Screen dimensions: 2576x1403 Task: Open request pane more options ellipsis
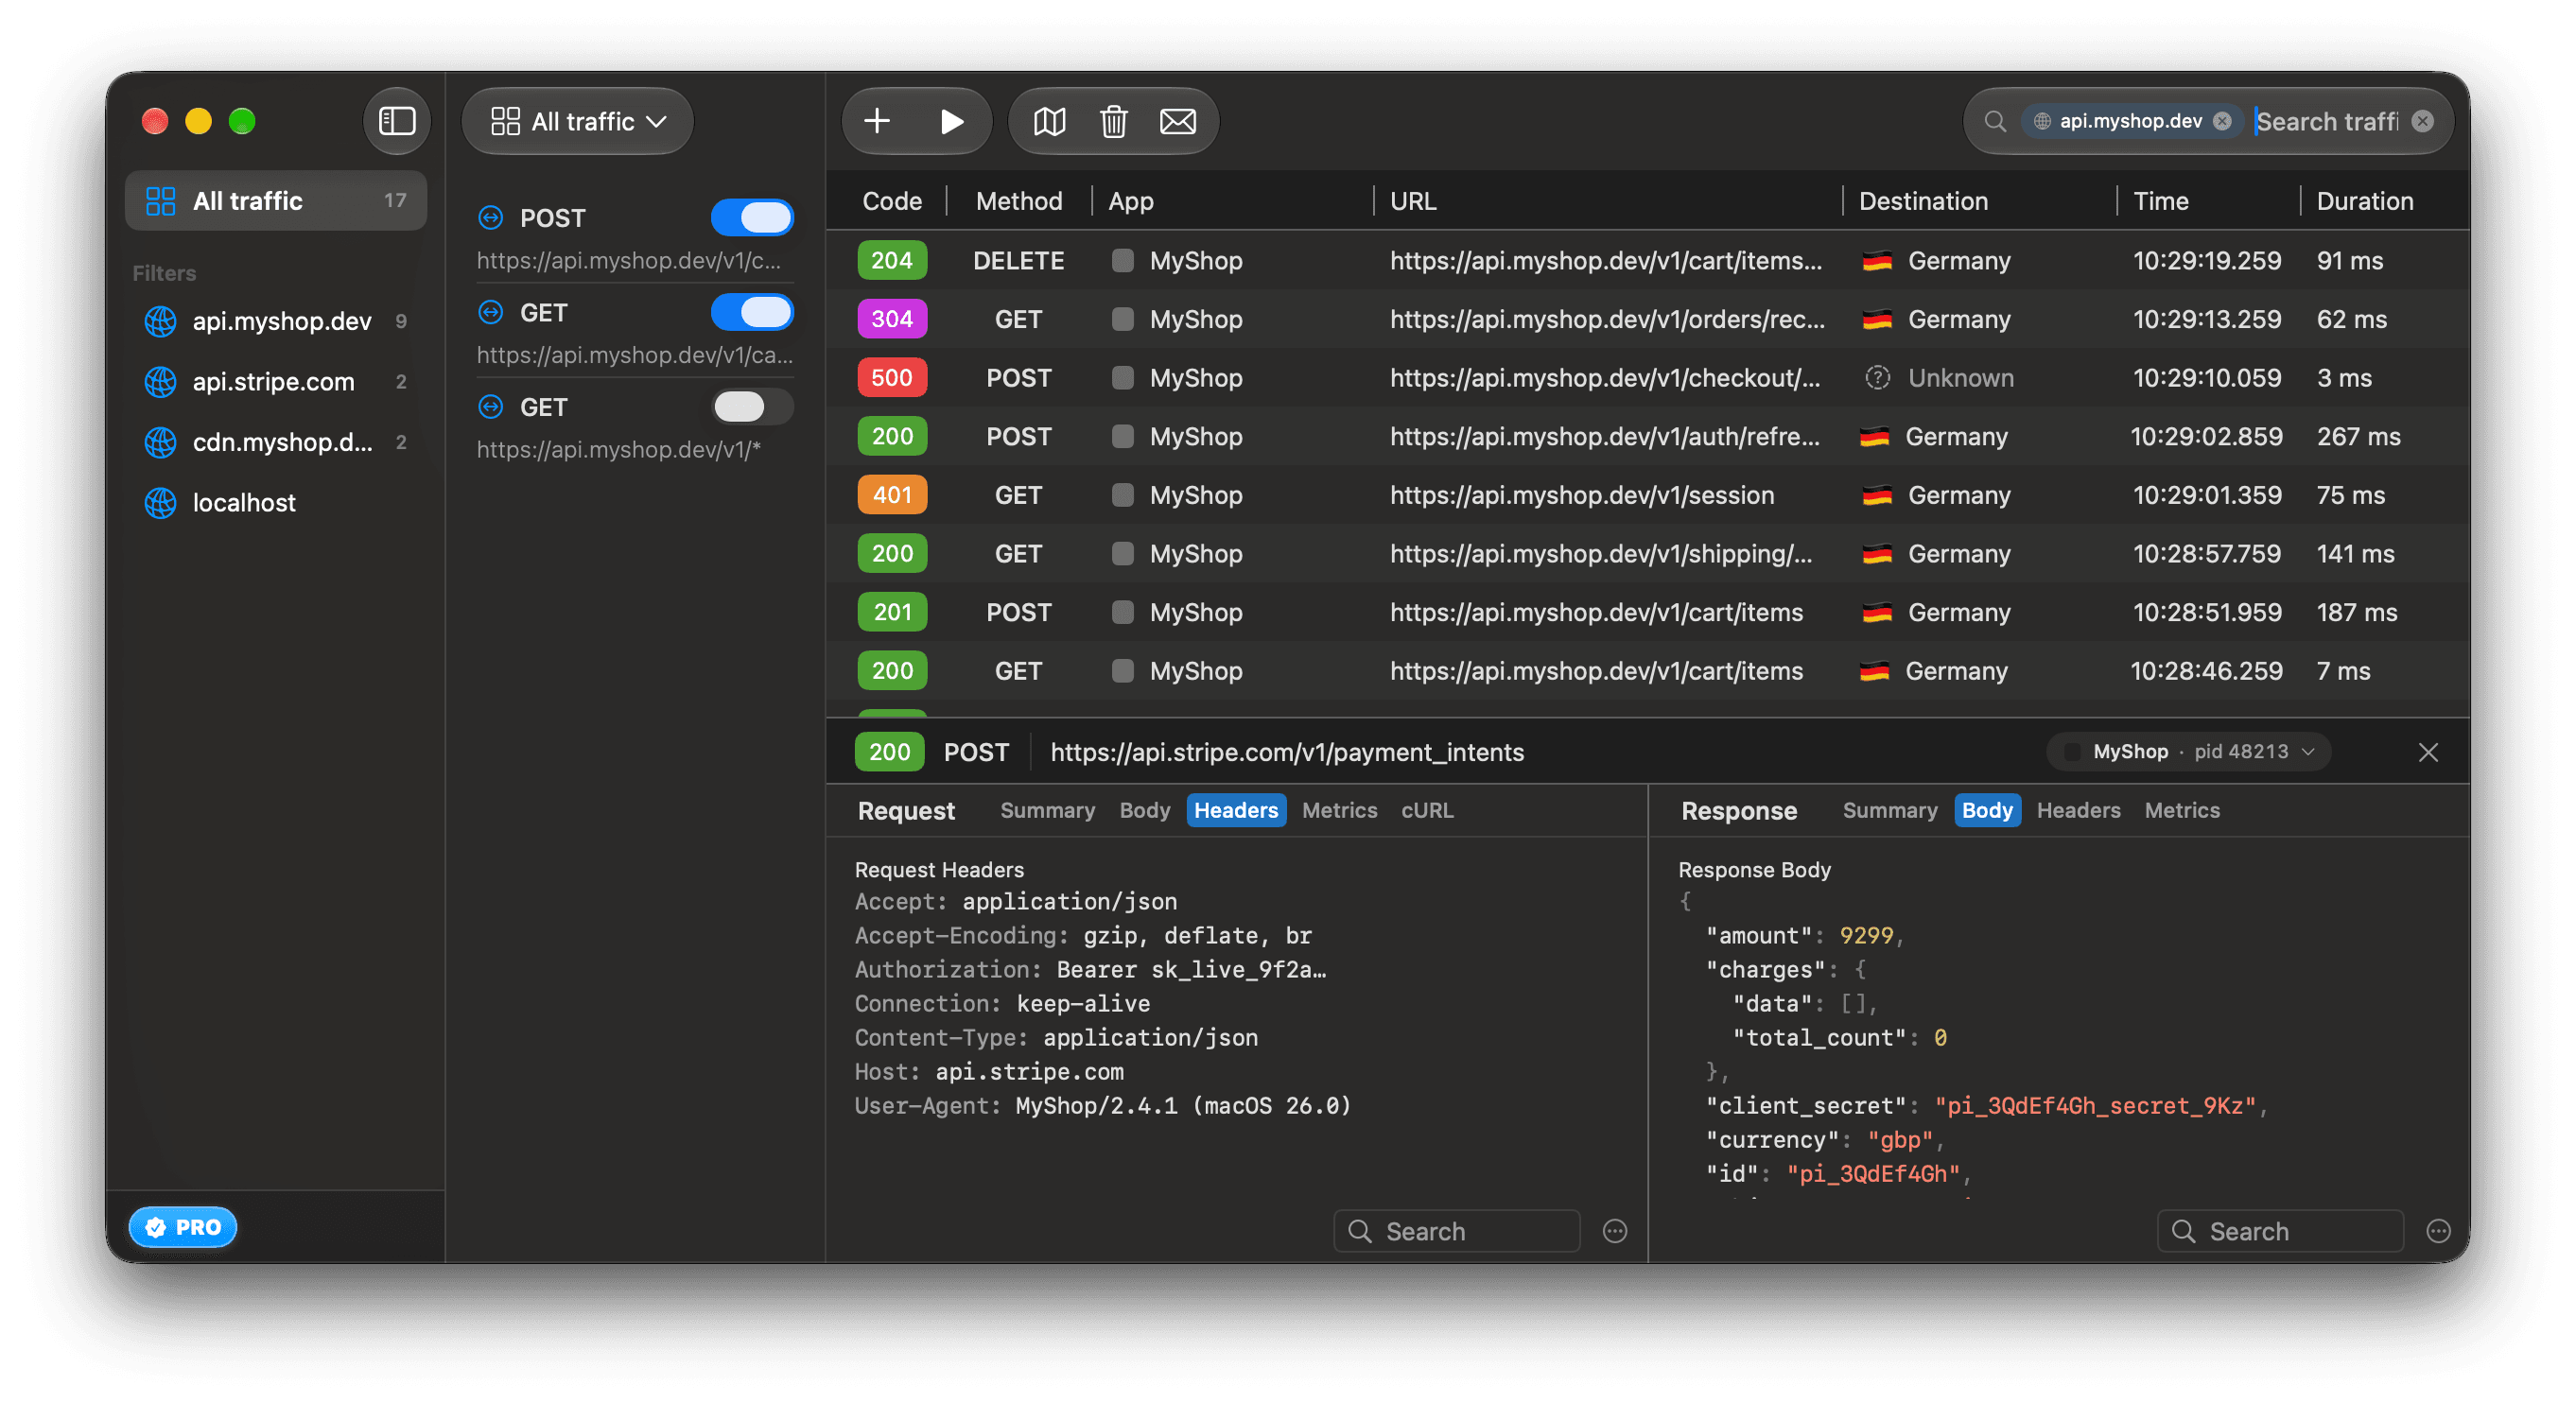[1615, 1231]
